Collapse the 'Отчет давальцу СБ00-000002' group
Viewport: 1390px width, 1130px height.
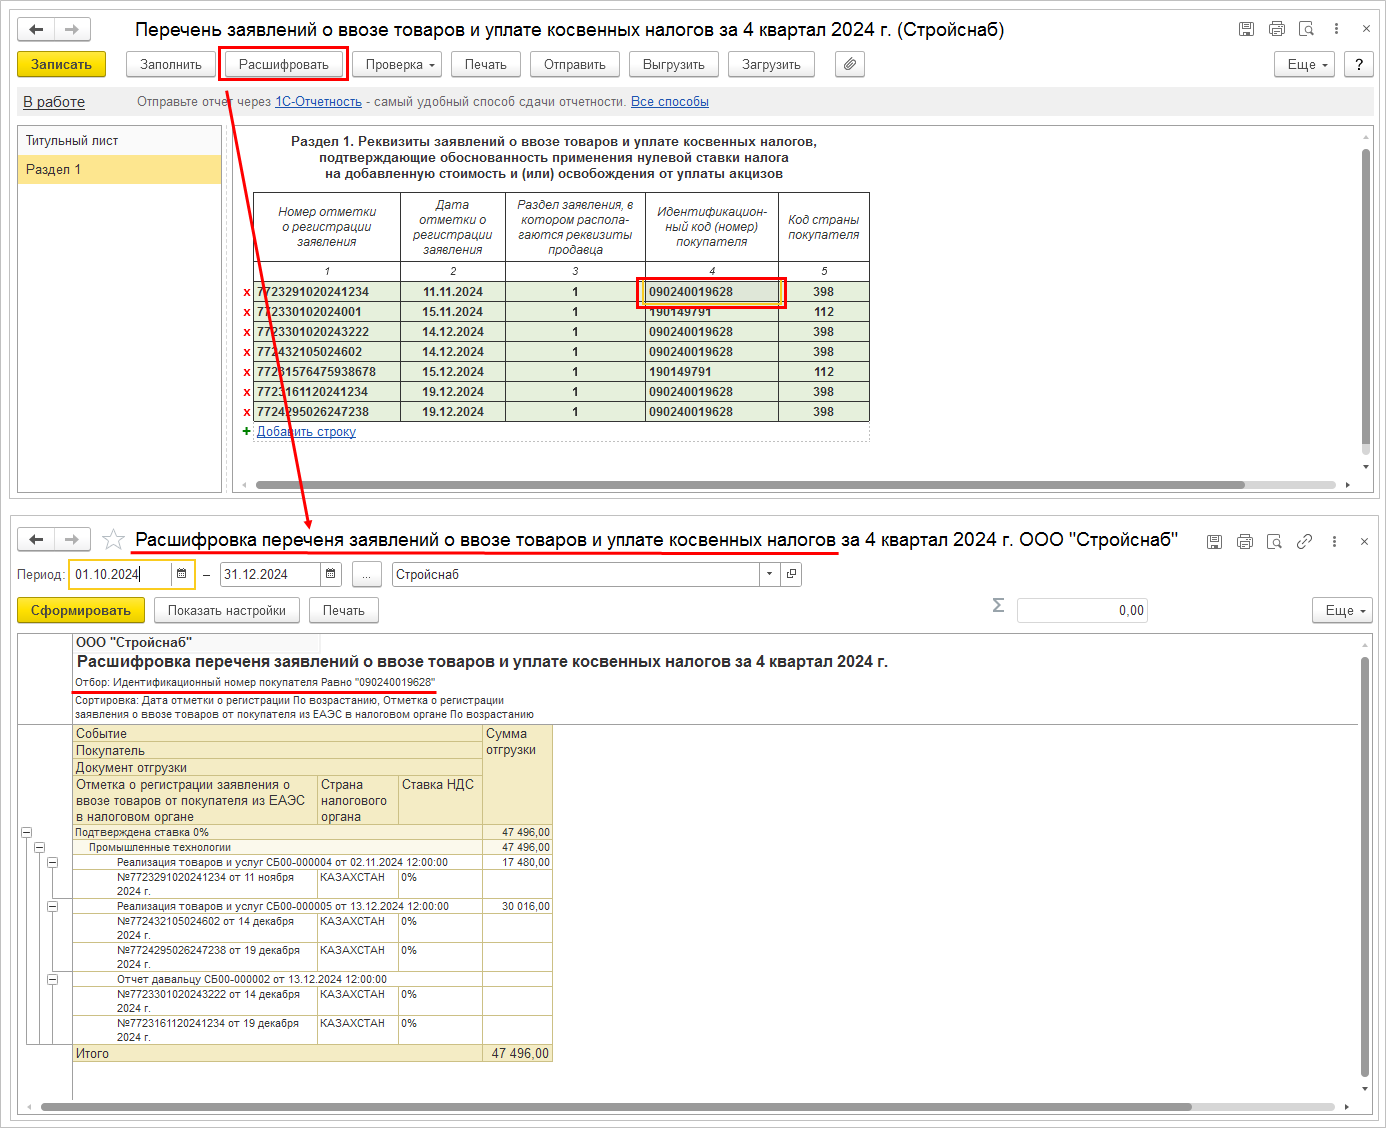tap(53, 979)
